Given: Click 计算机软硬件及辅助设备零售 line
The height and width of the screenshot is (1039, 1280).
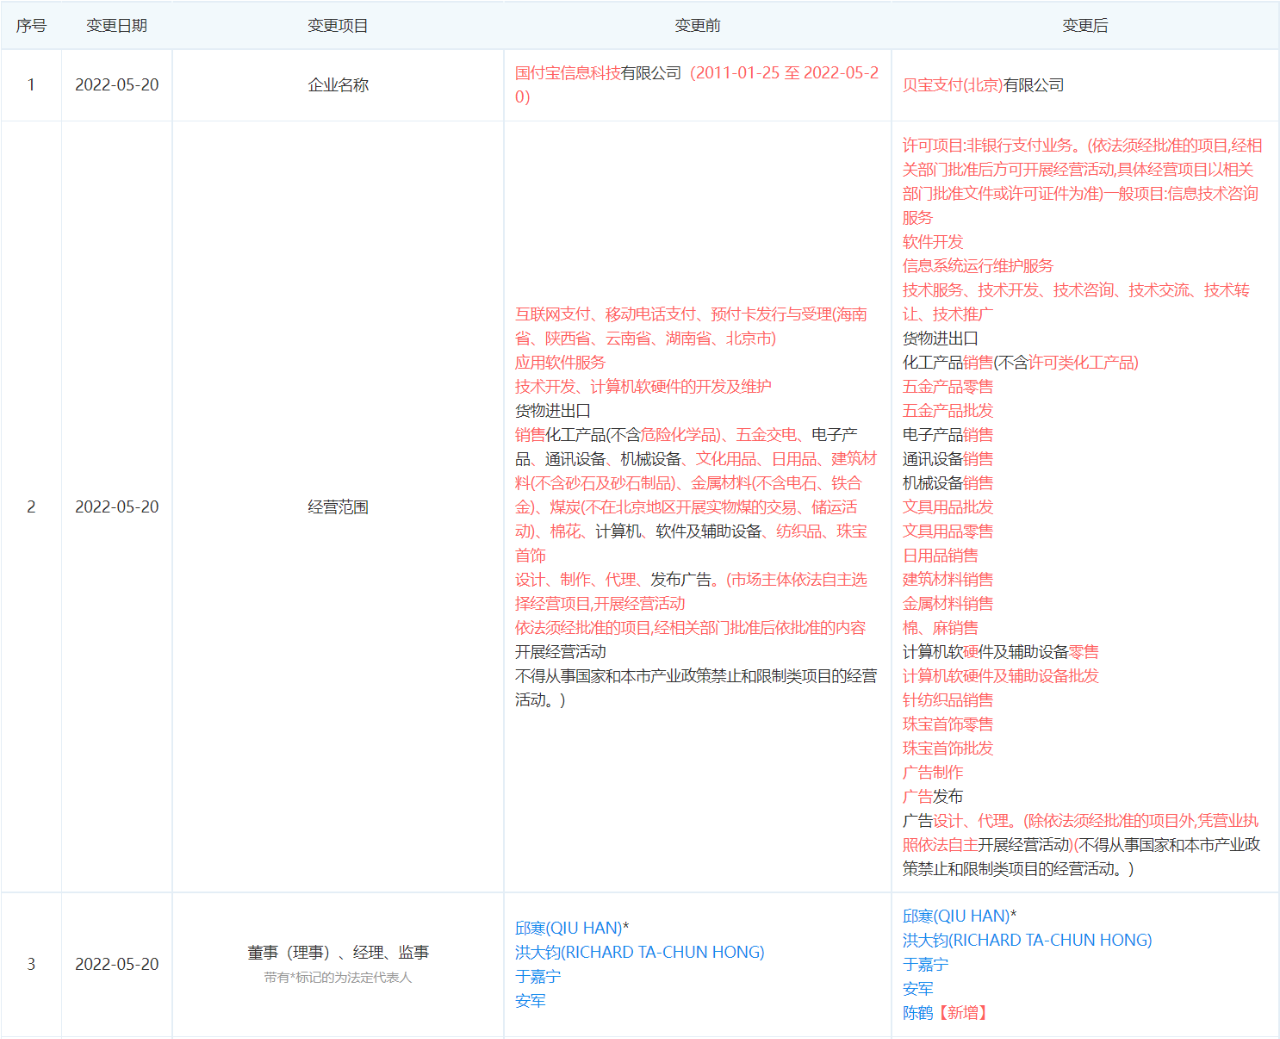Looking at the screenshot, I should click(x=1000, y=651).
